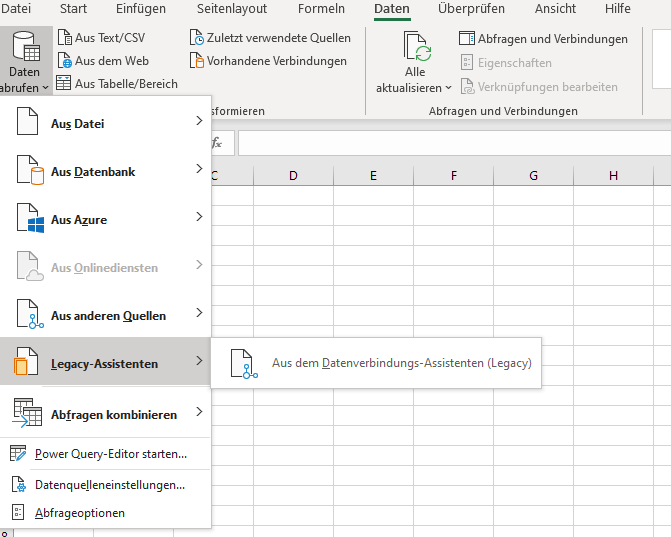Open the Alle aktualisieren dropdown arrow
Screen dimensions: 671x537
pos(448,88)
